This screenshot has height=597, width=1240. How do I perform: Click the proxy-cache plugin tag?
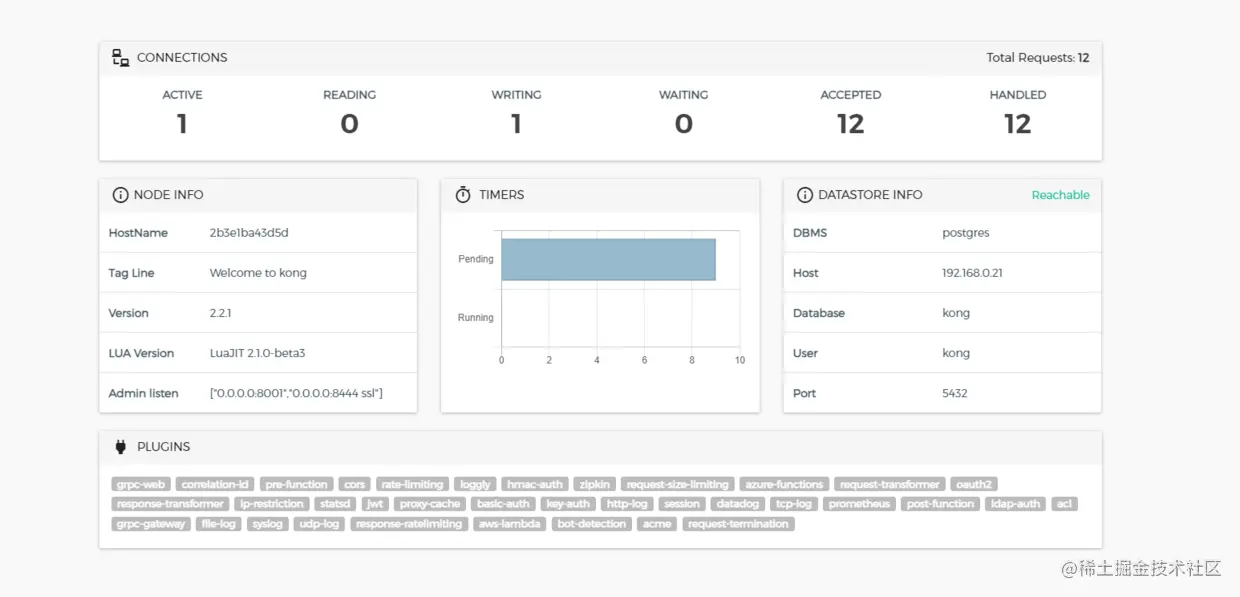(430, 504)
